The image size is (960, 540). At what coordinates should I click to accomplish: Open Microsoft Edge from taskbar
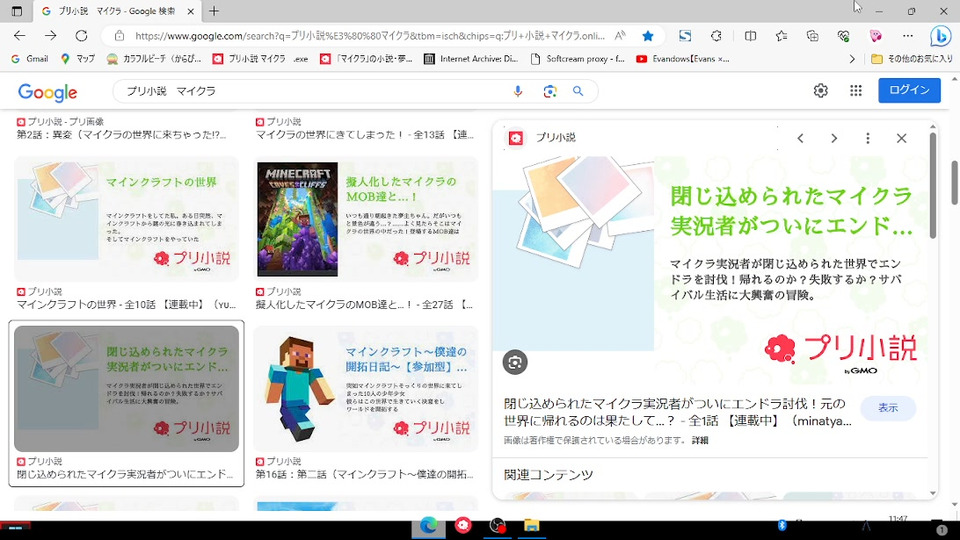[x=428, y=526]
